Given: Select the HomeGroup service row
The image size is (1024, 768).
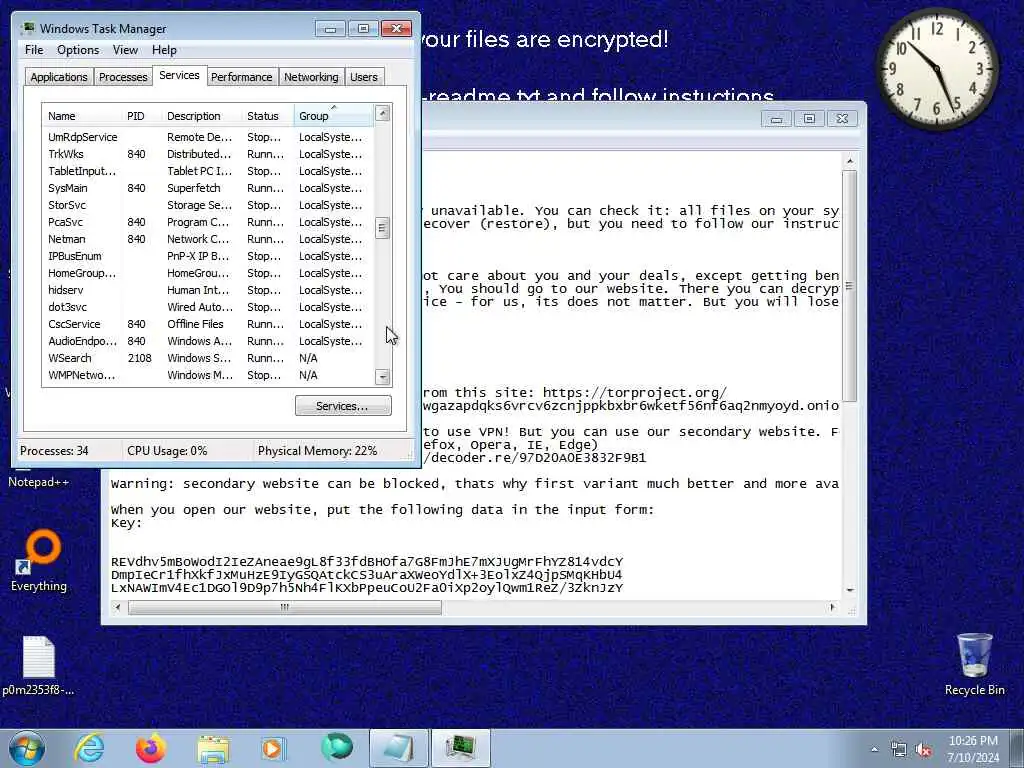Looking at the screenshot, I should tap(208, 273).
